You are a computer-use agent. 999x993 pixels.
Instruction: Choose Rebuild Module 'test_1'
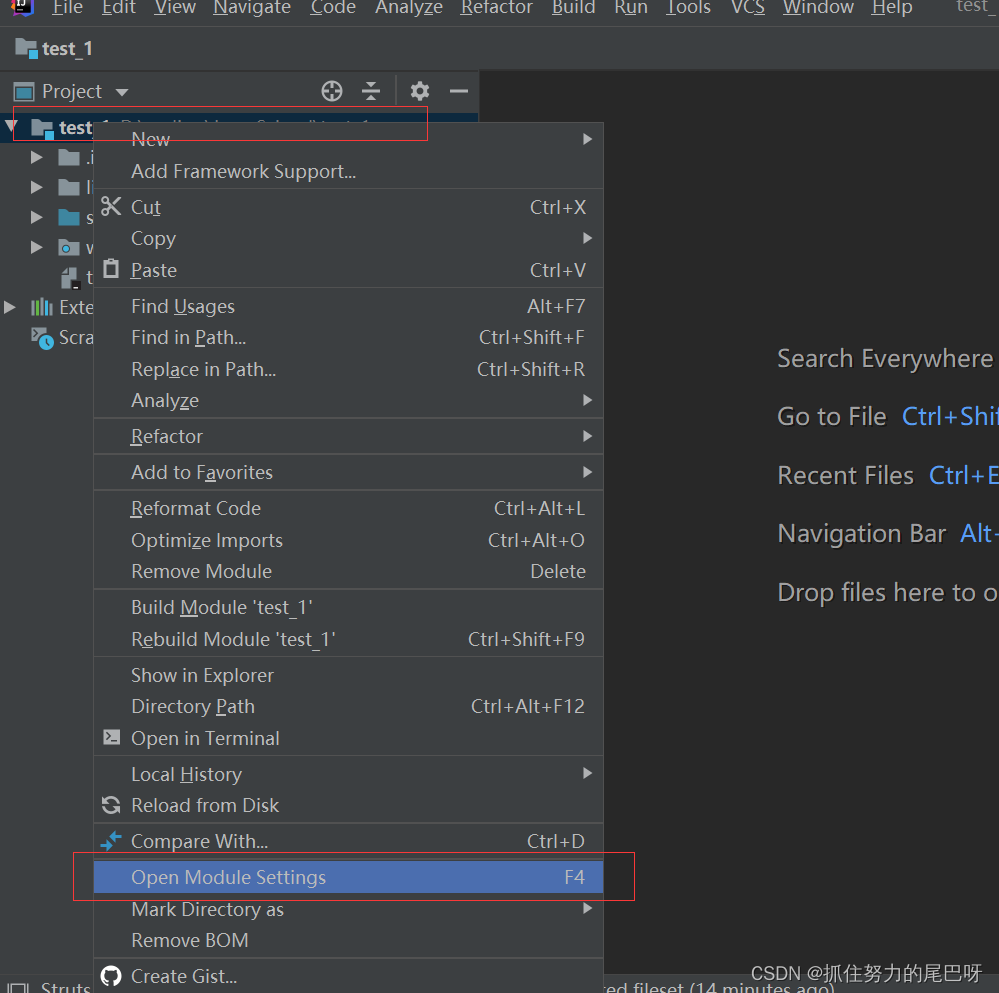[348, 639]
